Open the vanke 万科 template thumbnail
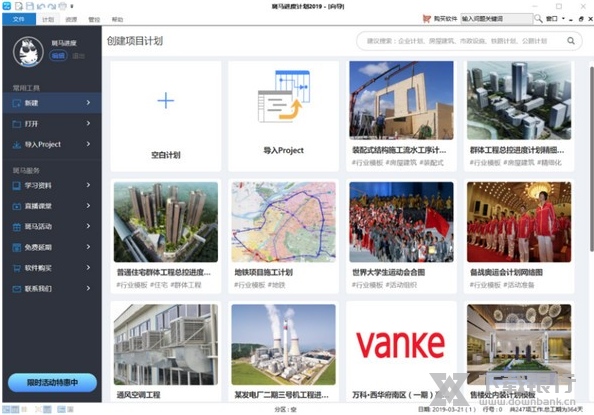Screen dimensions: 594x415 click(401, 345)
